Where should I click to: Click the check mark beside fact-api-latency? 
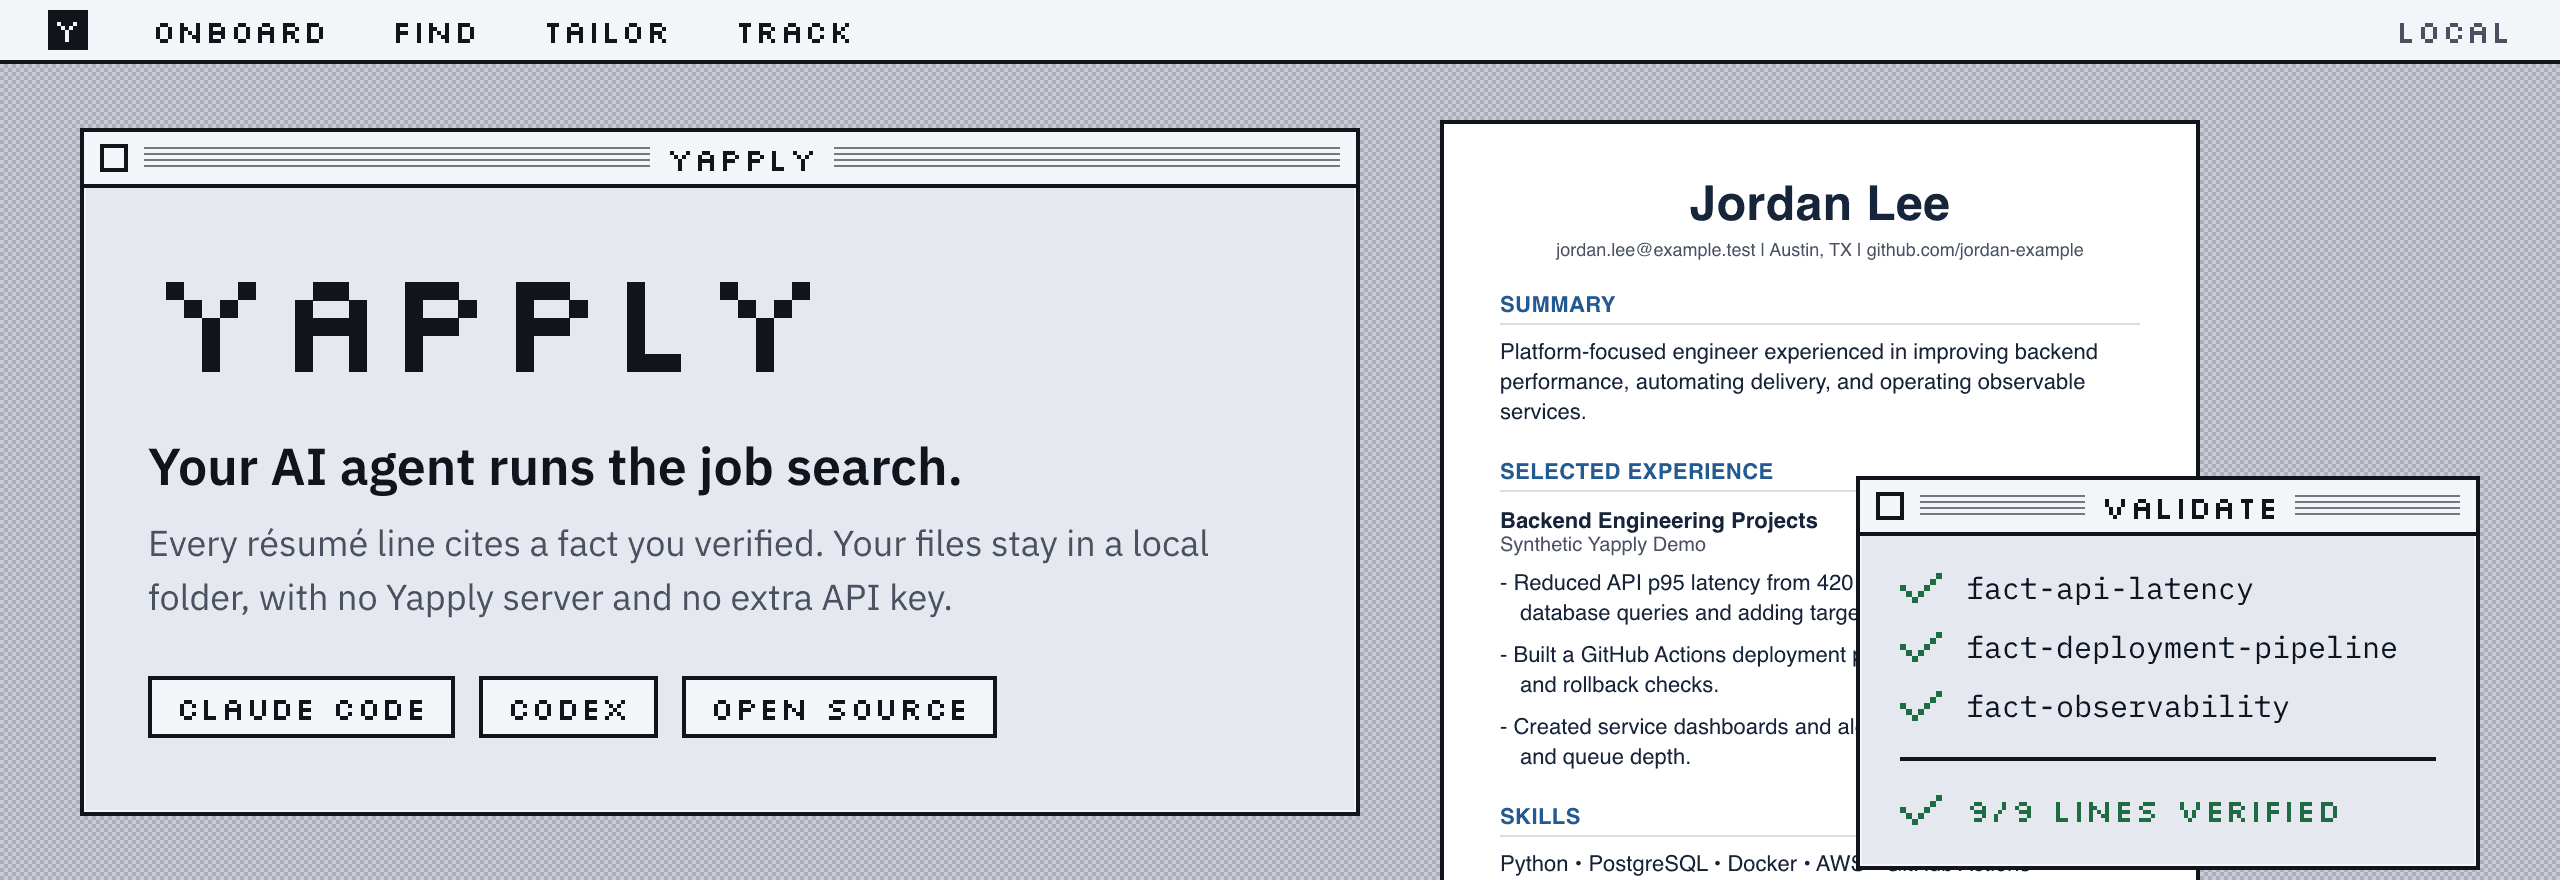tap(1921, 588)
